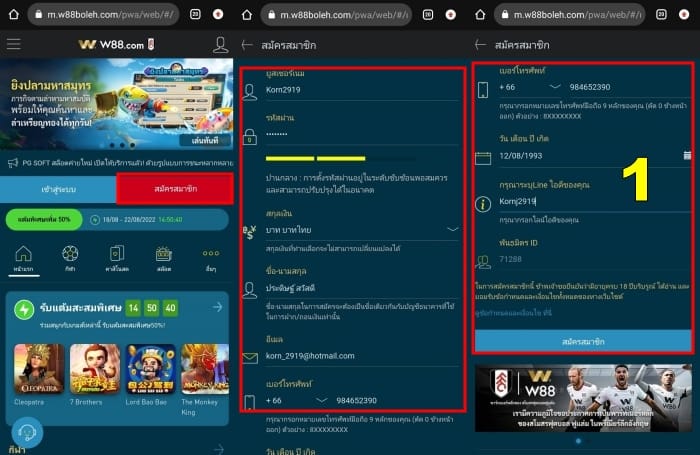Click the red สมัครสมาชิก button on home

[x=175, y=188]
